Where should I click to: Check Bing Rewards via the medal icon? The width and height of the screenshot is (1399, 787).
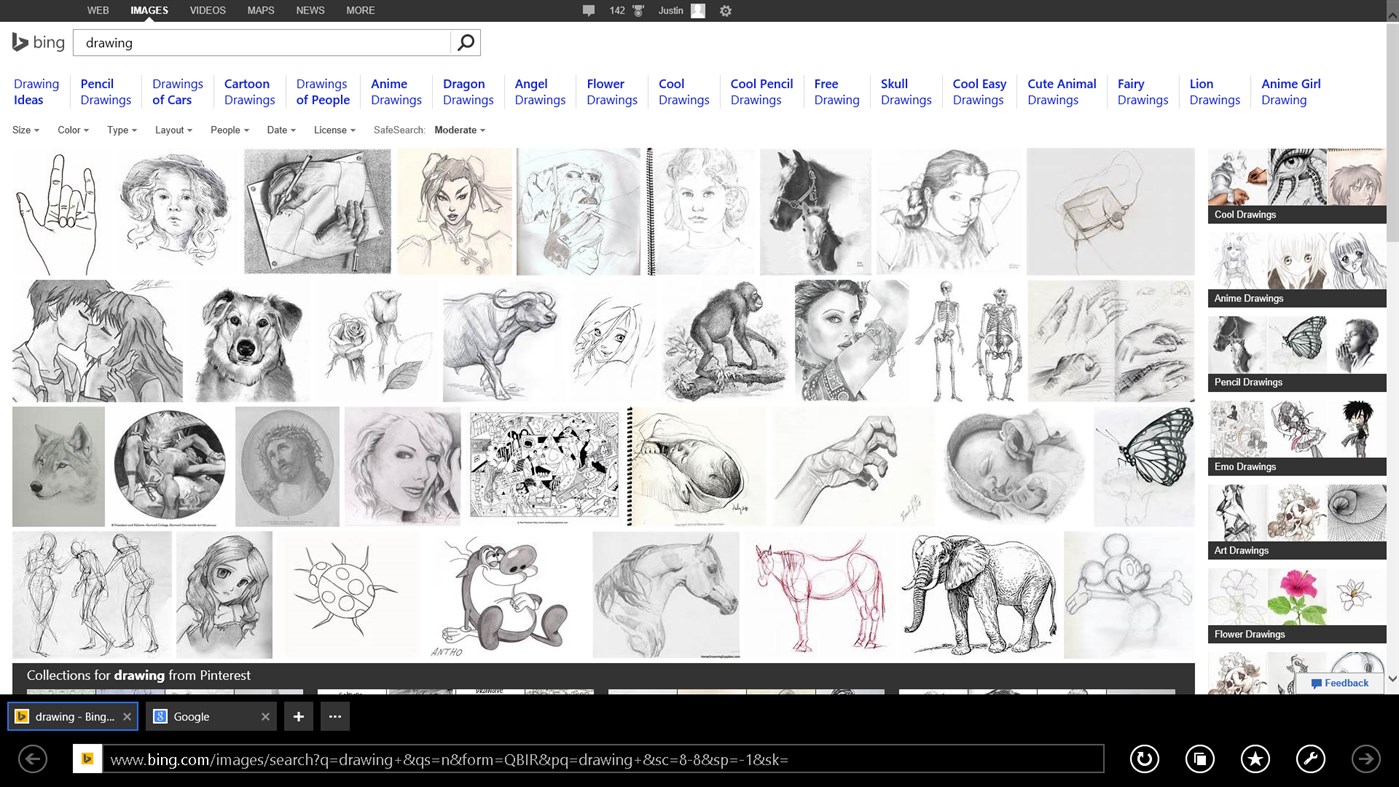[638, 10]
